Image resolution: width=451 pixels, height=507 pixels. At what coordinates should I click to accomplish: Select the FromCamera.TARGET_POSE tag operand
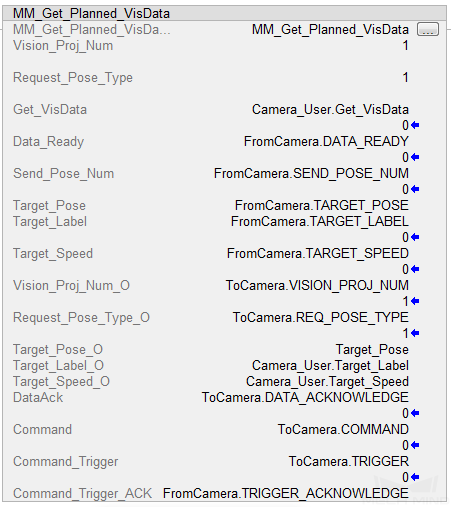pos(322,206)
